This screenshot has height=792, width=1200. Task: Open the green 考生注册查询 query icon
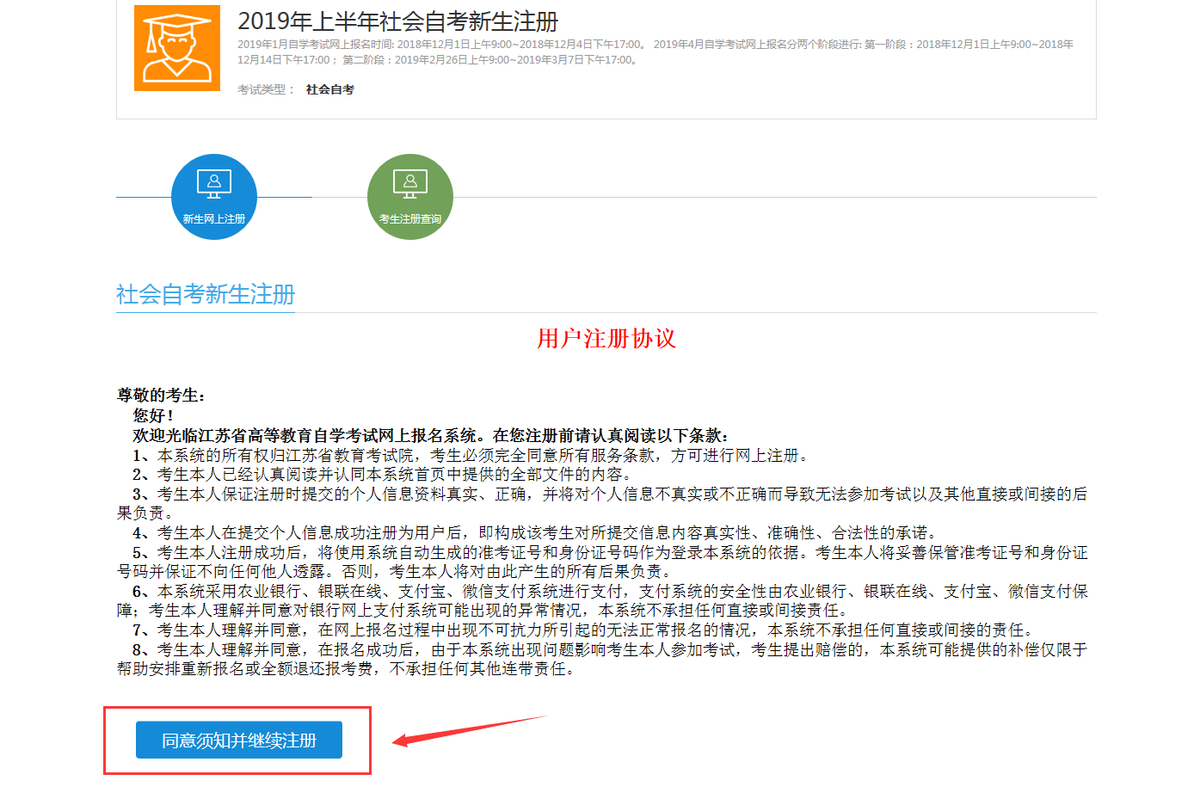[x=409, y=195]
